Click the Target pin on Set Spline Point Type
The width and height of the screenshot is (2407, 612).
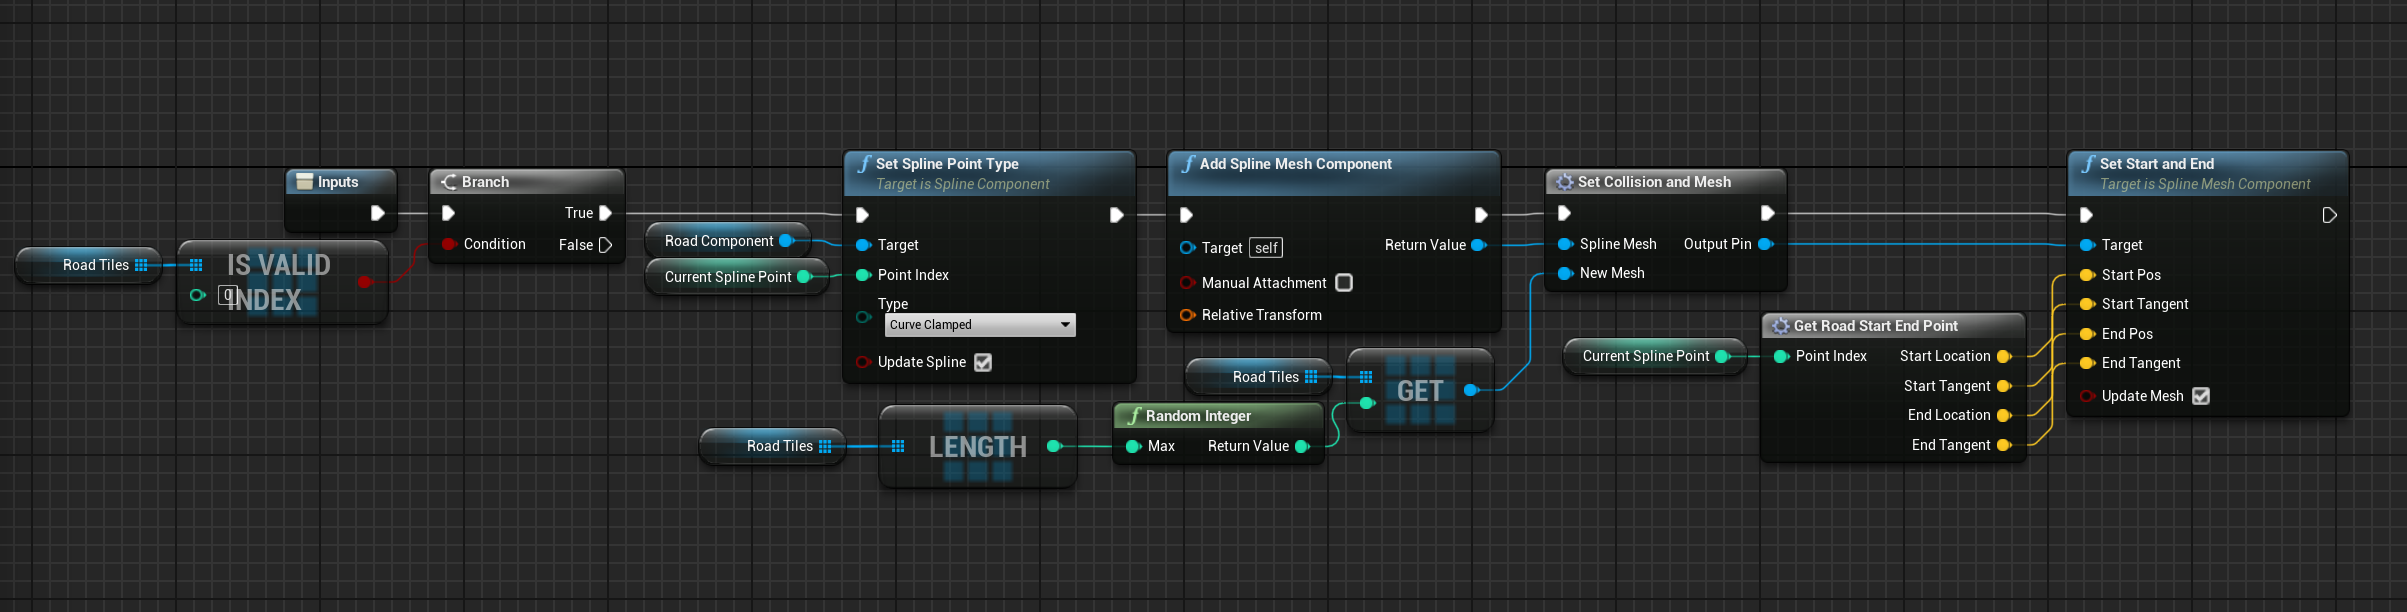point(863,245)
